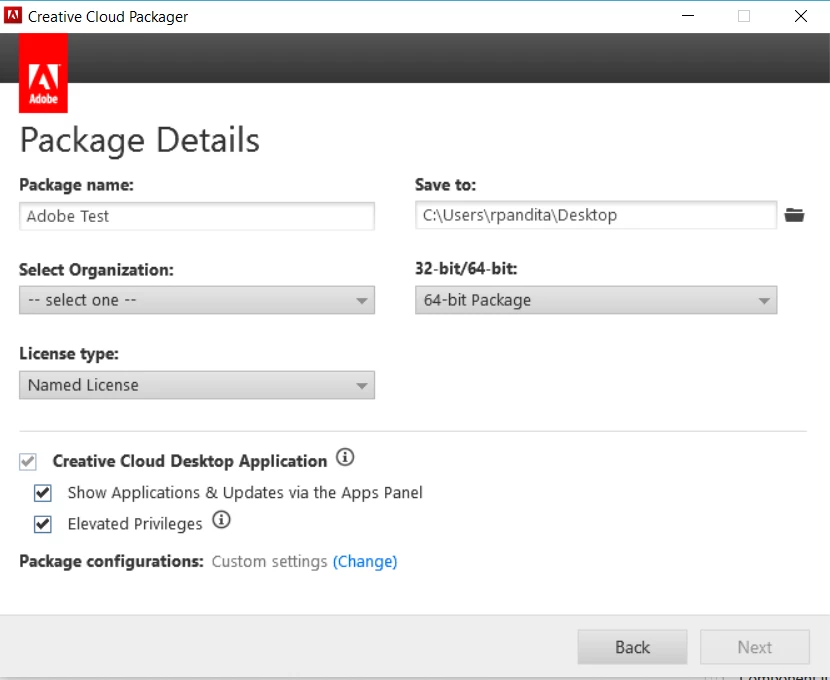
Task: Click into the Save to path field
Action: click(596, 215)
